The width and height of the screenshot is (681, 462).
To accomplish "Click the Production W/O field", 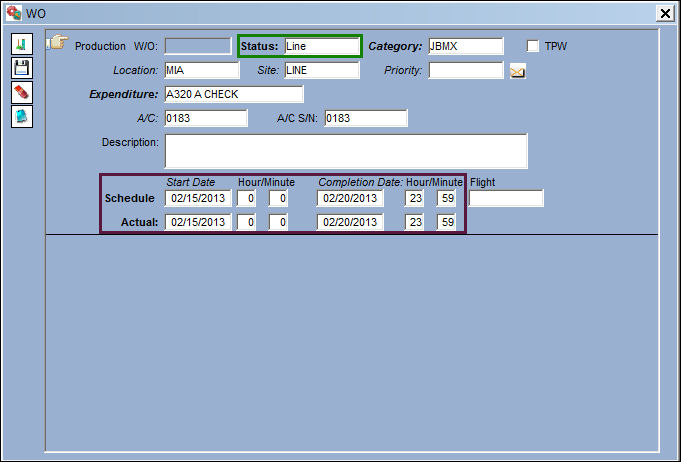I will tap(198, 46).
